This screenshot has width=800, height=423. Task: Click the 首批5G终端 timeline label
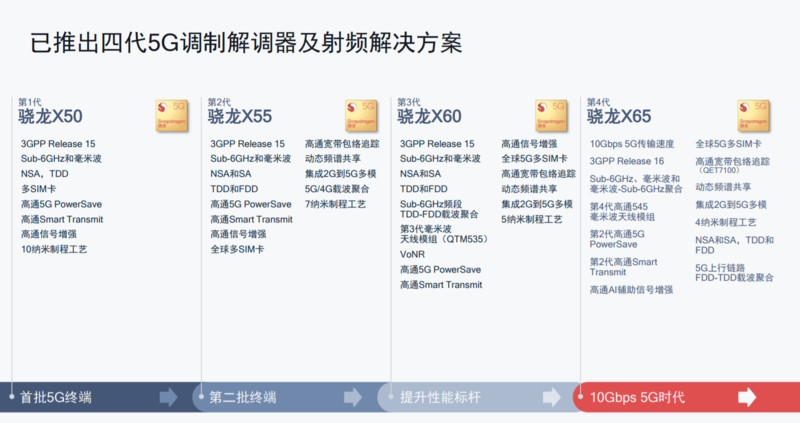56,397
